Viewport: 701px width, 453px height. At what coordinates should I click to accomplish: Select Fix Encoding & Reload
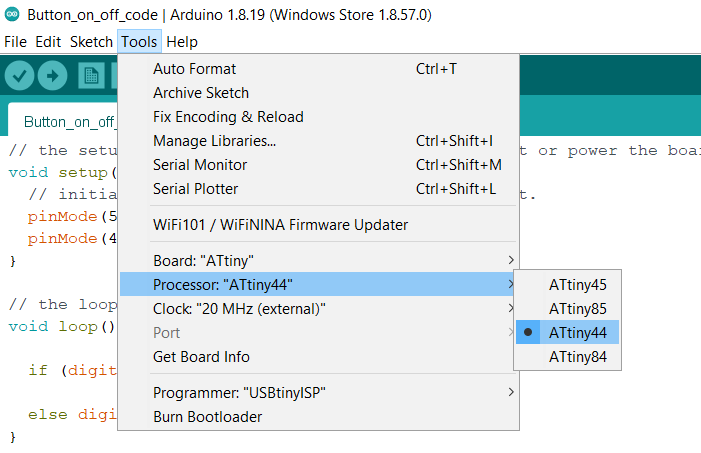[319, 117]
